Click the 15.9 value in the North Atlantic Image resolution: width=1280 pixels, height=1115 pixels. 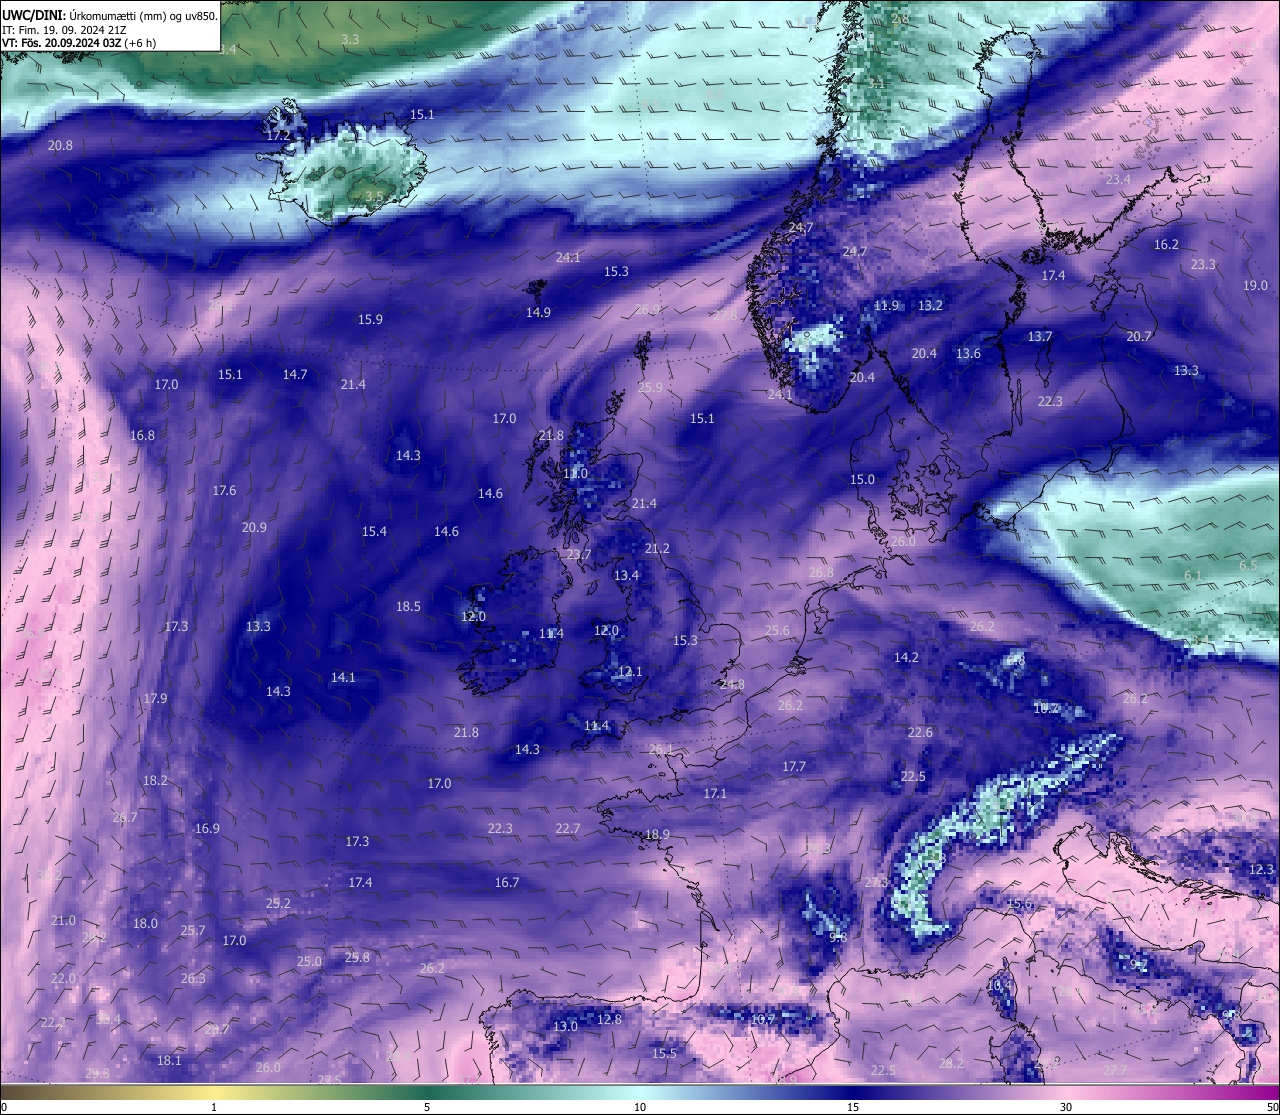pyautogui.click(x=370, y=319)
